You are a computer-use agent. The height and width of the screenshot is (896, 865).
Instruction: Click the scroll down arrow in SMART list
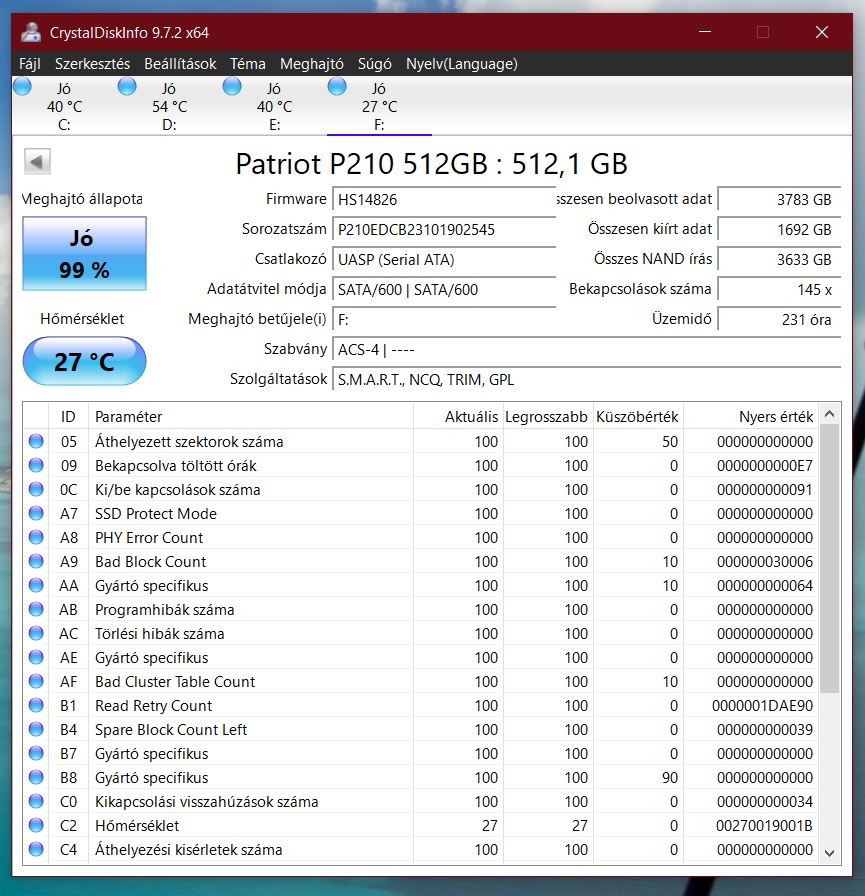[x=829, y=852]
